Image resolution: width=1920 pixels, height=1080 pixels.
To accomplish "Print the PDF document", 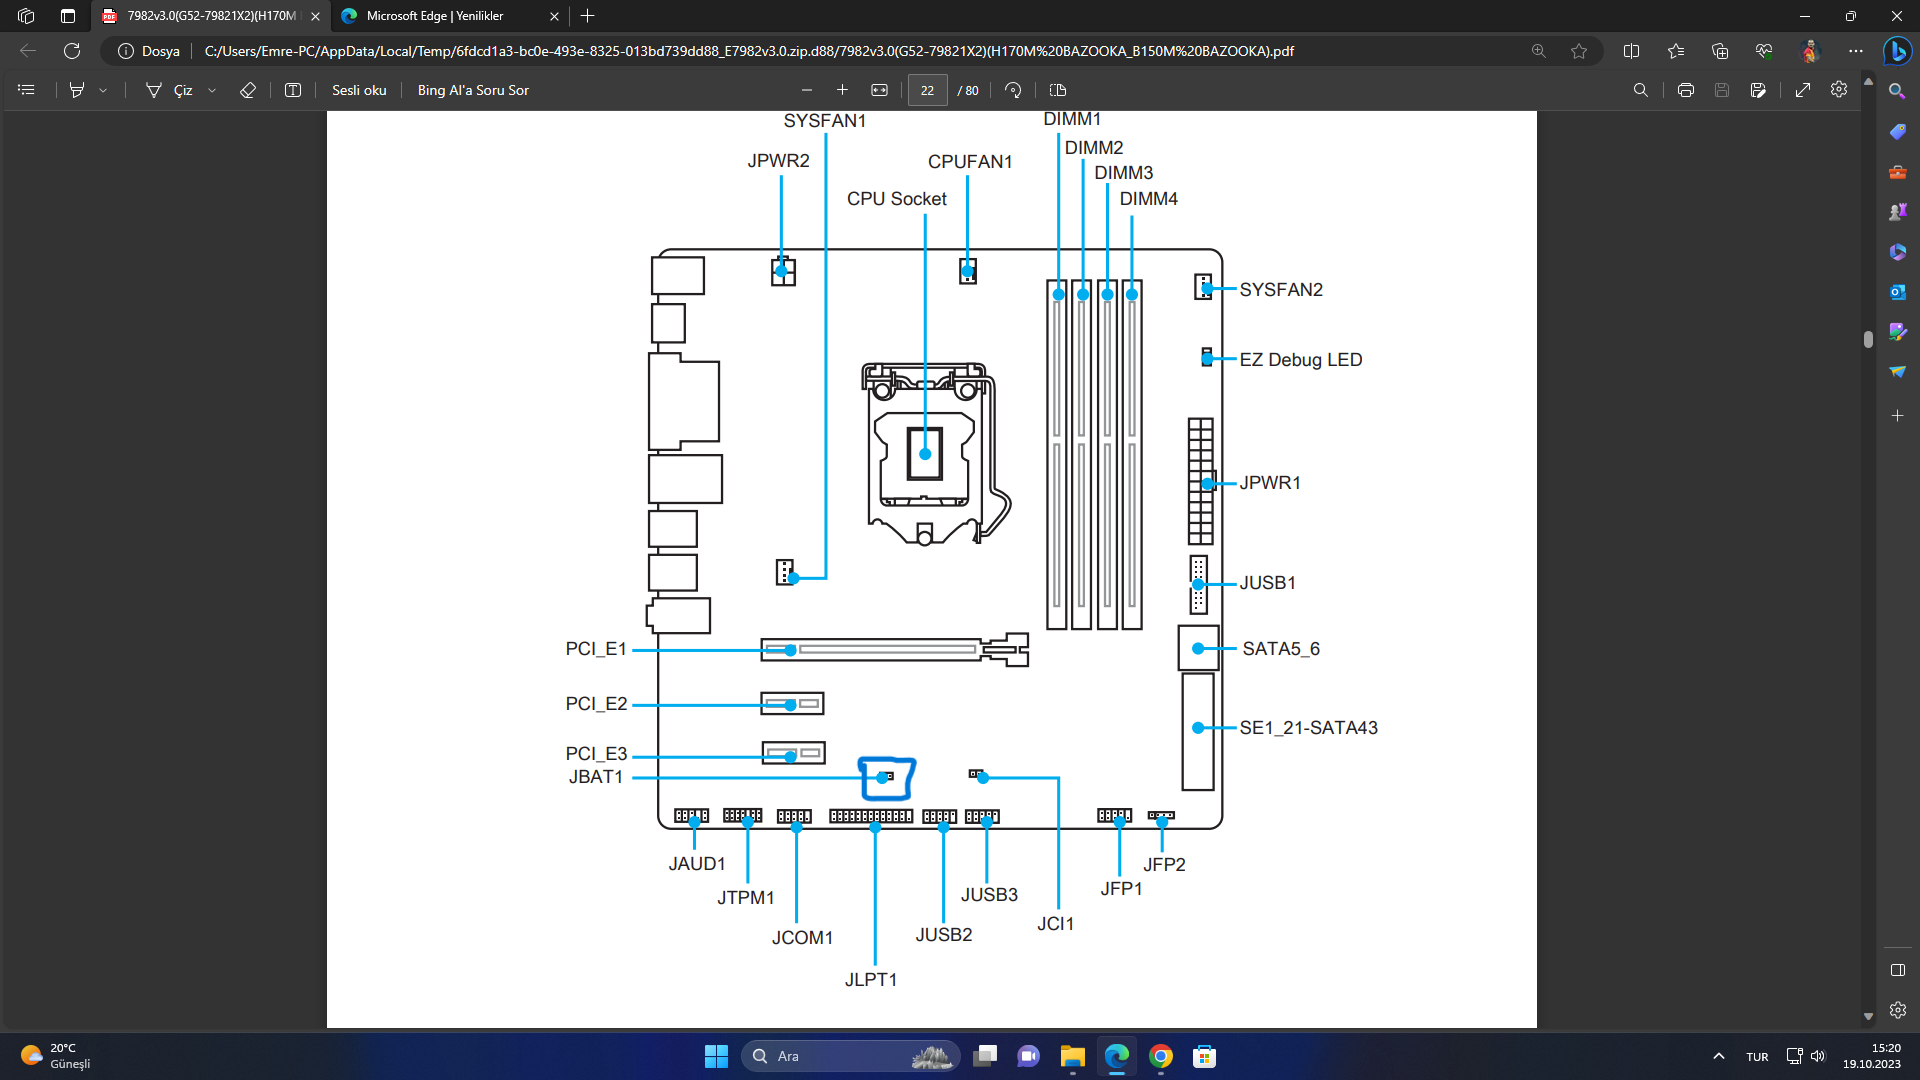I will coord(1686,90).
